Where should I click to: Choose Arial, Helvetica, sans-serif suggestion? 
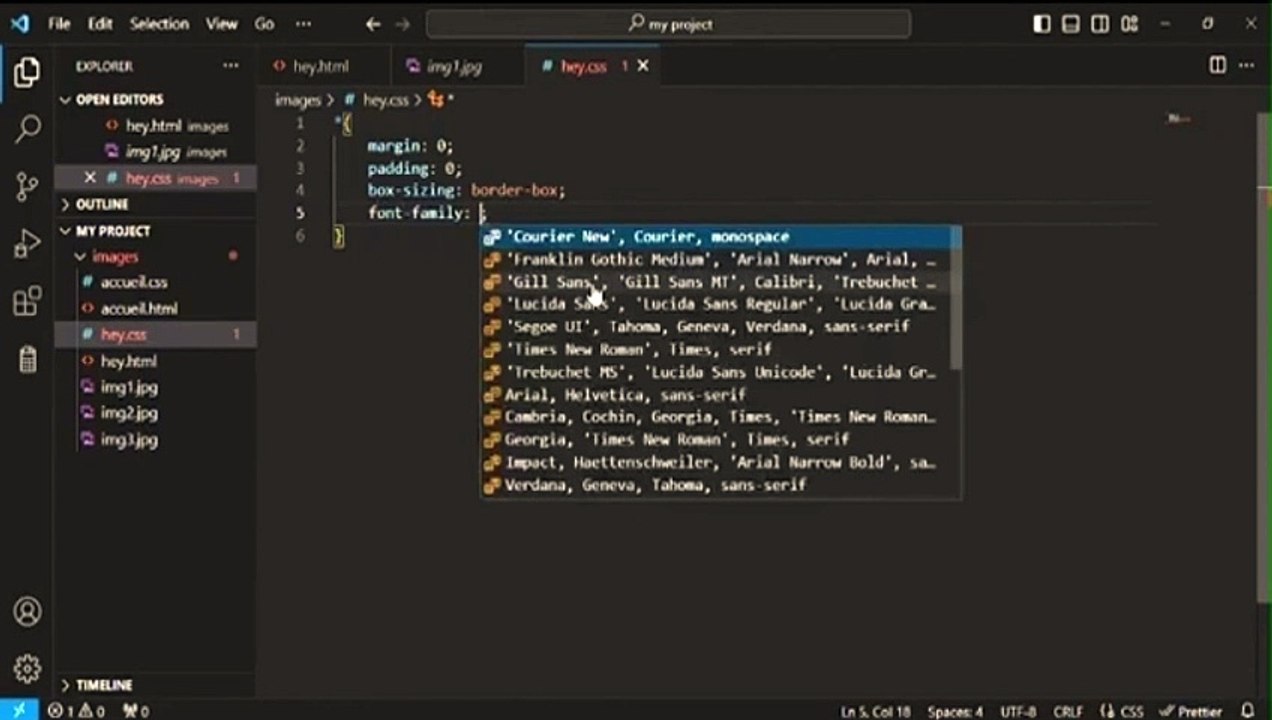coord(714,395)
